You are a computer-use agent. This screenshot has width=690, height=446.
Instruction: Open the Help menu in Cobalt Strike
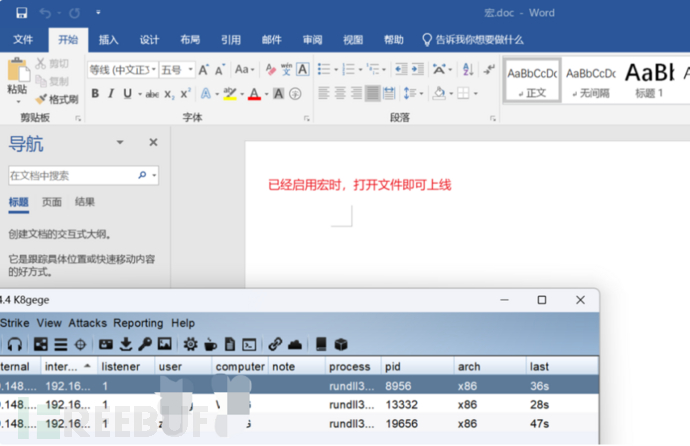183,323
